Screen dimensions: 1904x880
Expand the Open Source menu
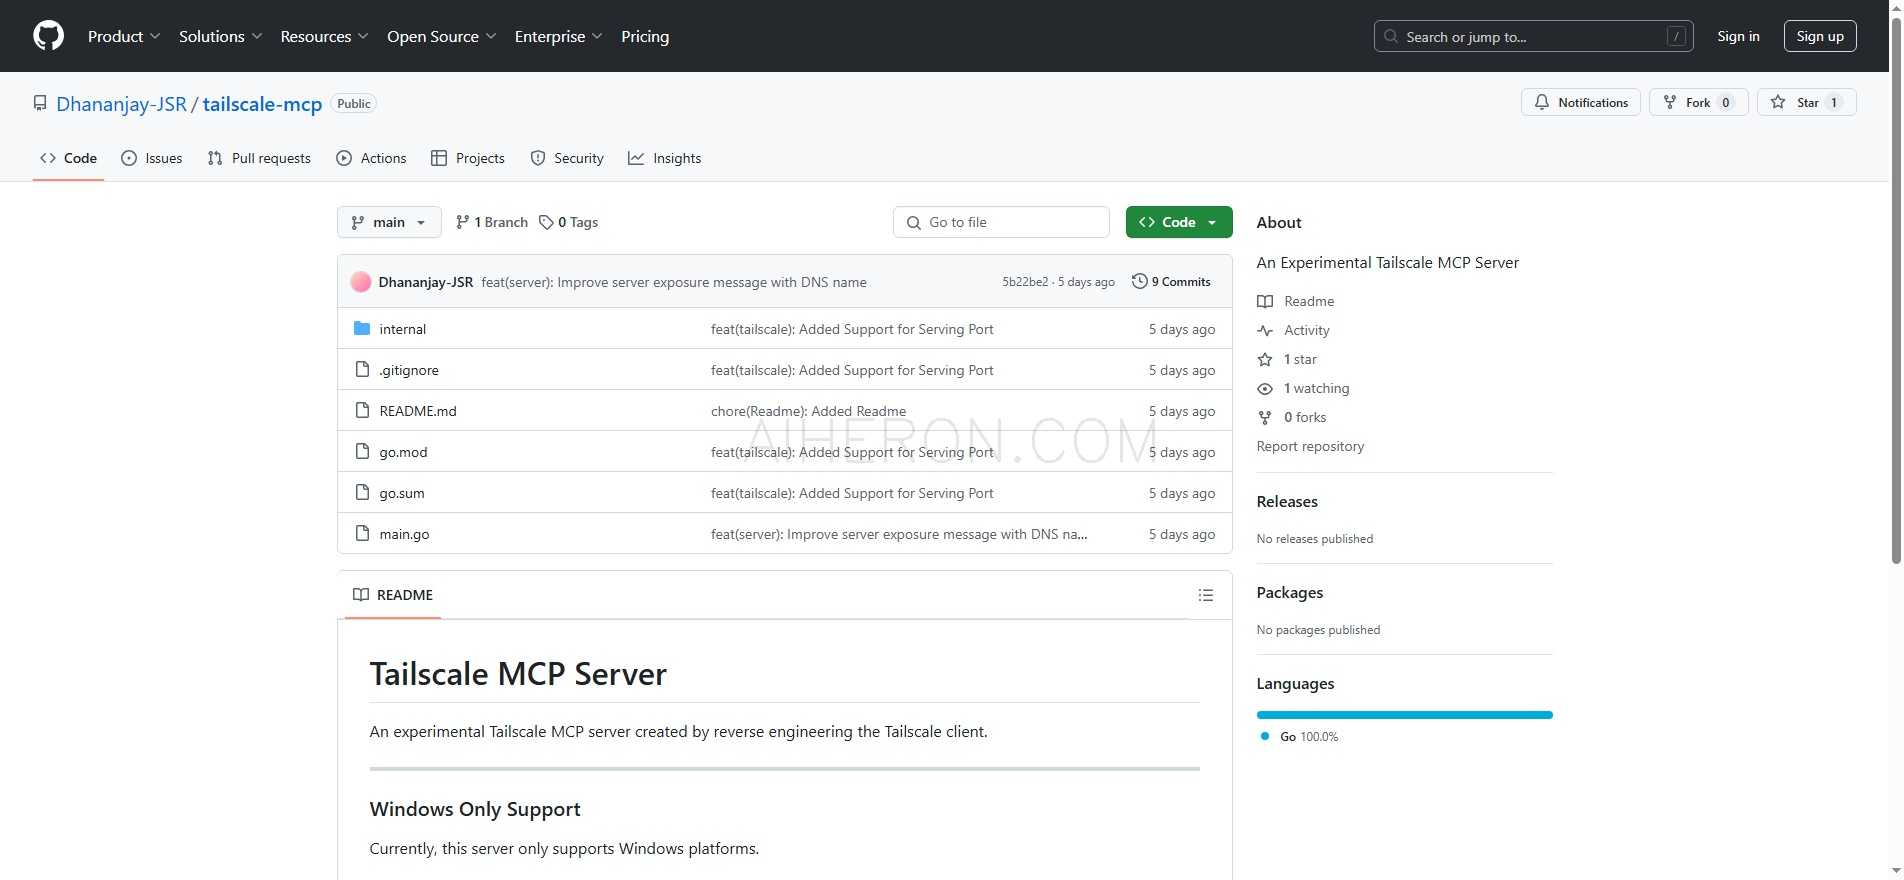click(441, 36)
